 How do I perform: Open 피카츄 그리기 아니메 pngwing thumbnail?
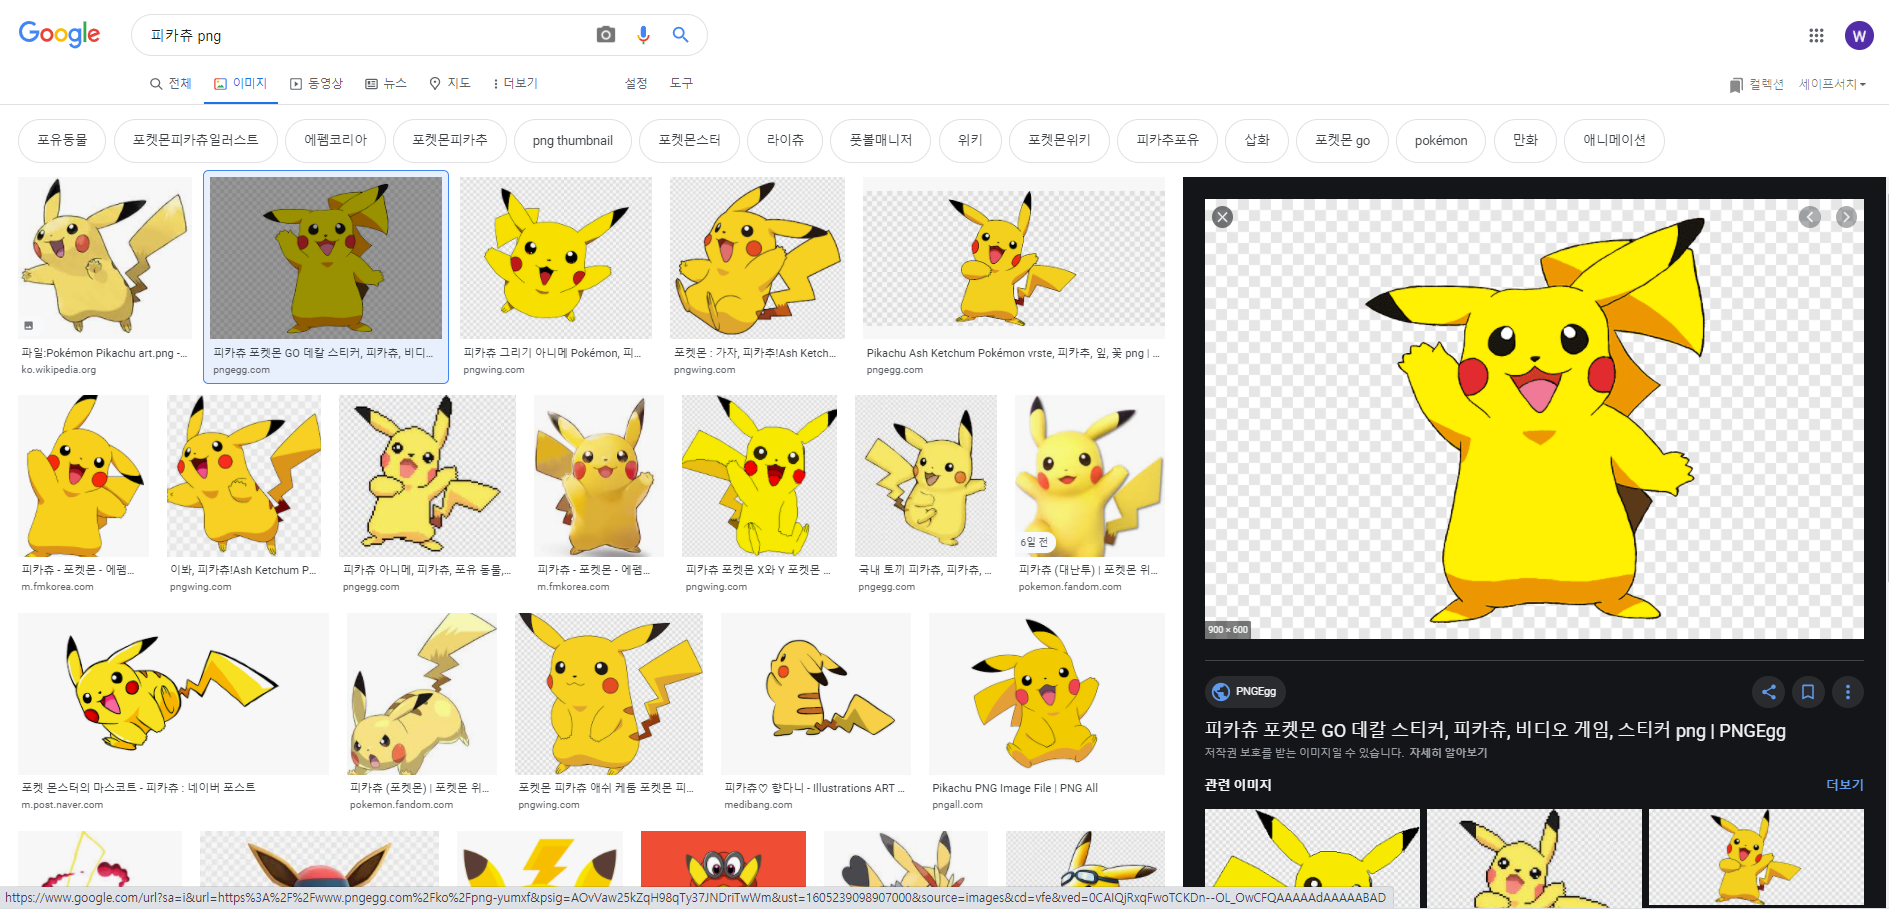555,258
